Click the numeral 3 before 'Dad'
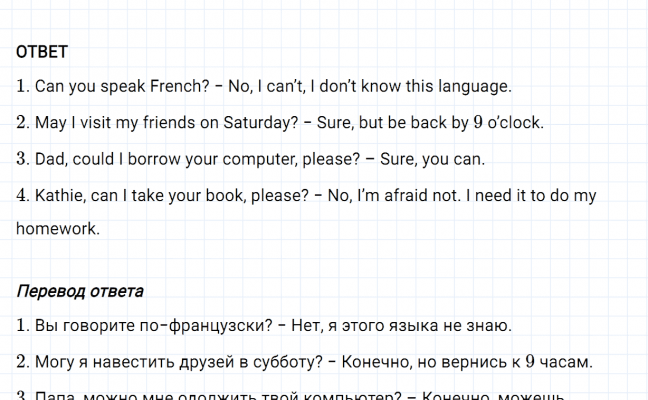Image resolution: width=648 pixels, height=400 pixels. pos(22,160)
